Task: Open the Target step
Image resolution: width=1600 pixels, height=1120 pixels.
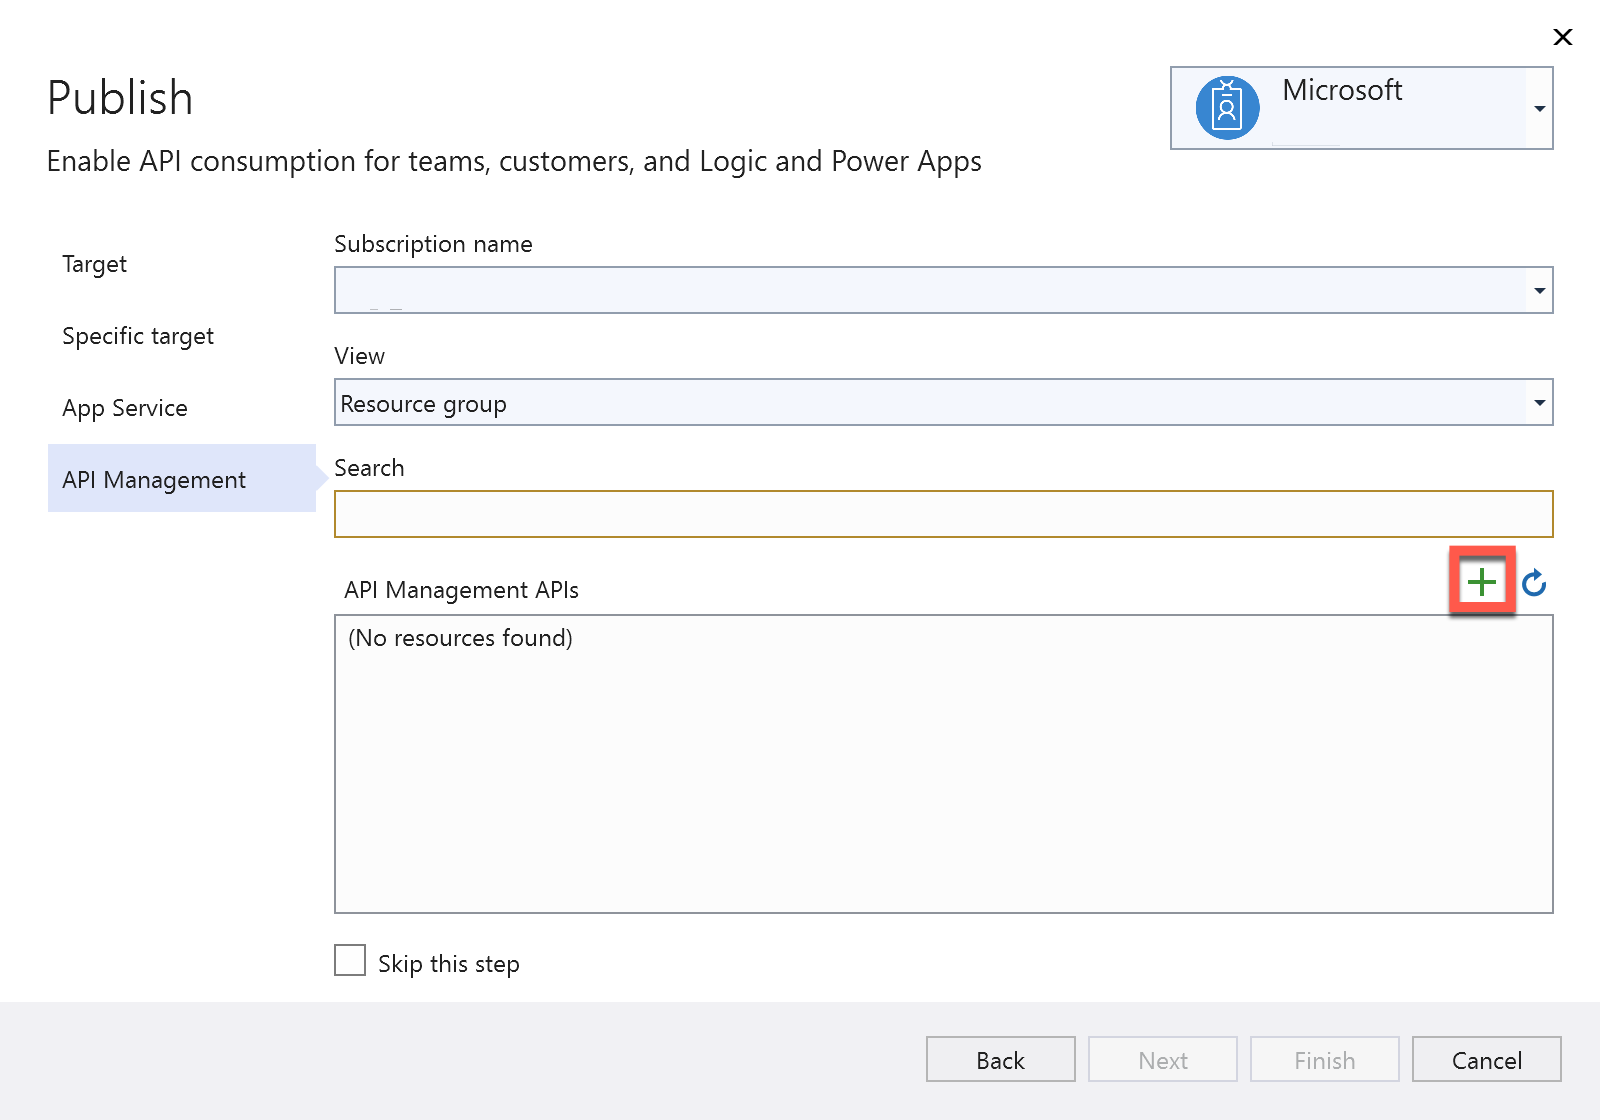Action: coord(94,264)
